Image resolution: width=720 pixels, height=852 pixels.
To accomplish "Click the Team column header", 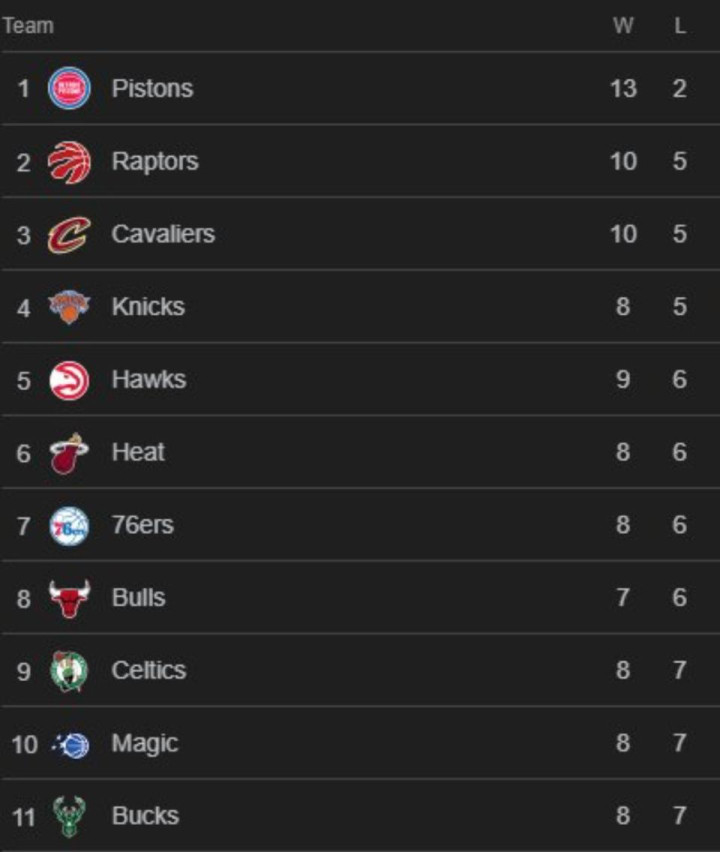I will coord(28,26).
